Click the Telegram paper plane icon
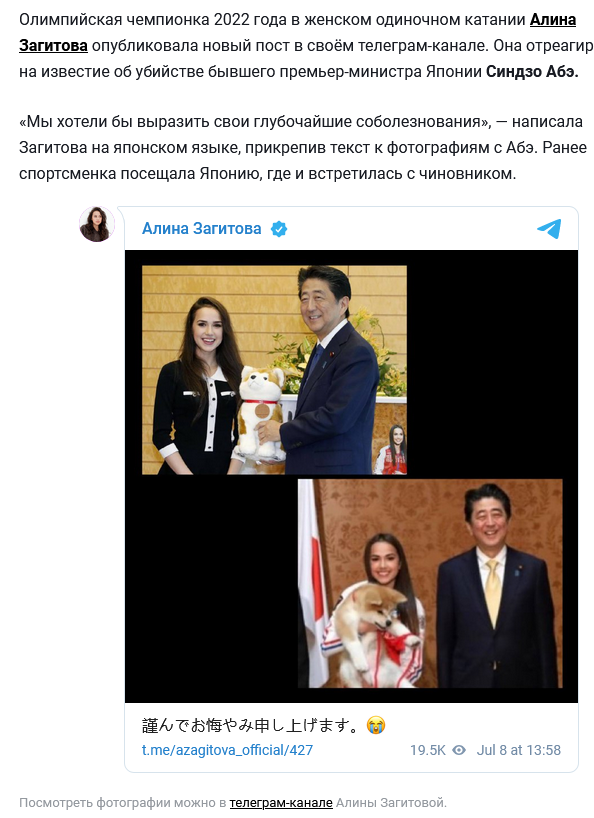Screen dimensions: 594x818 (x=549, y=228)
